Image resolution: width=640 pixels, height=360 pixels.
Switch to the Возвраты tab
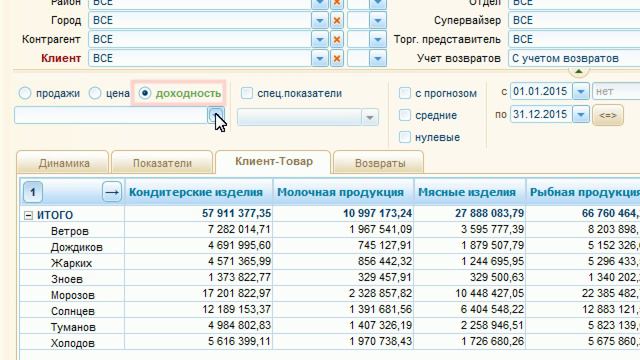click(x=380, y=163)
